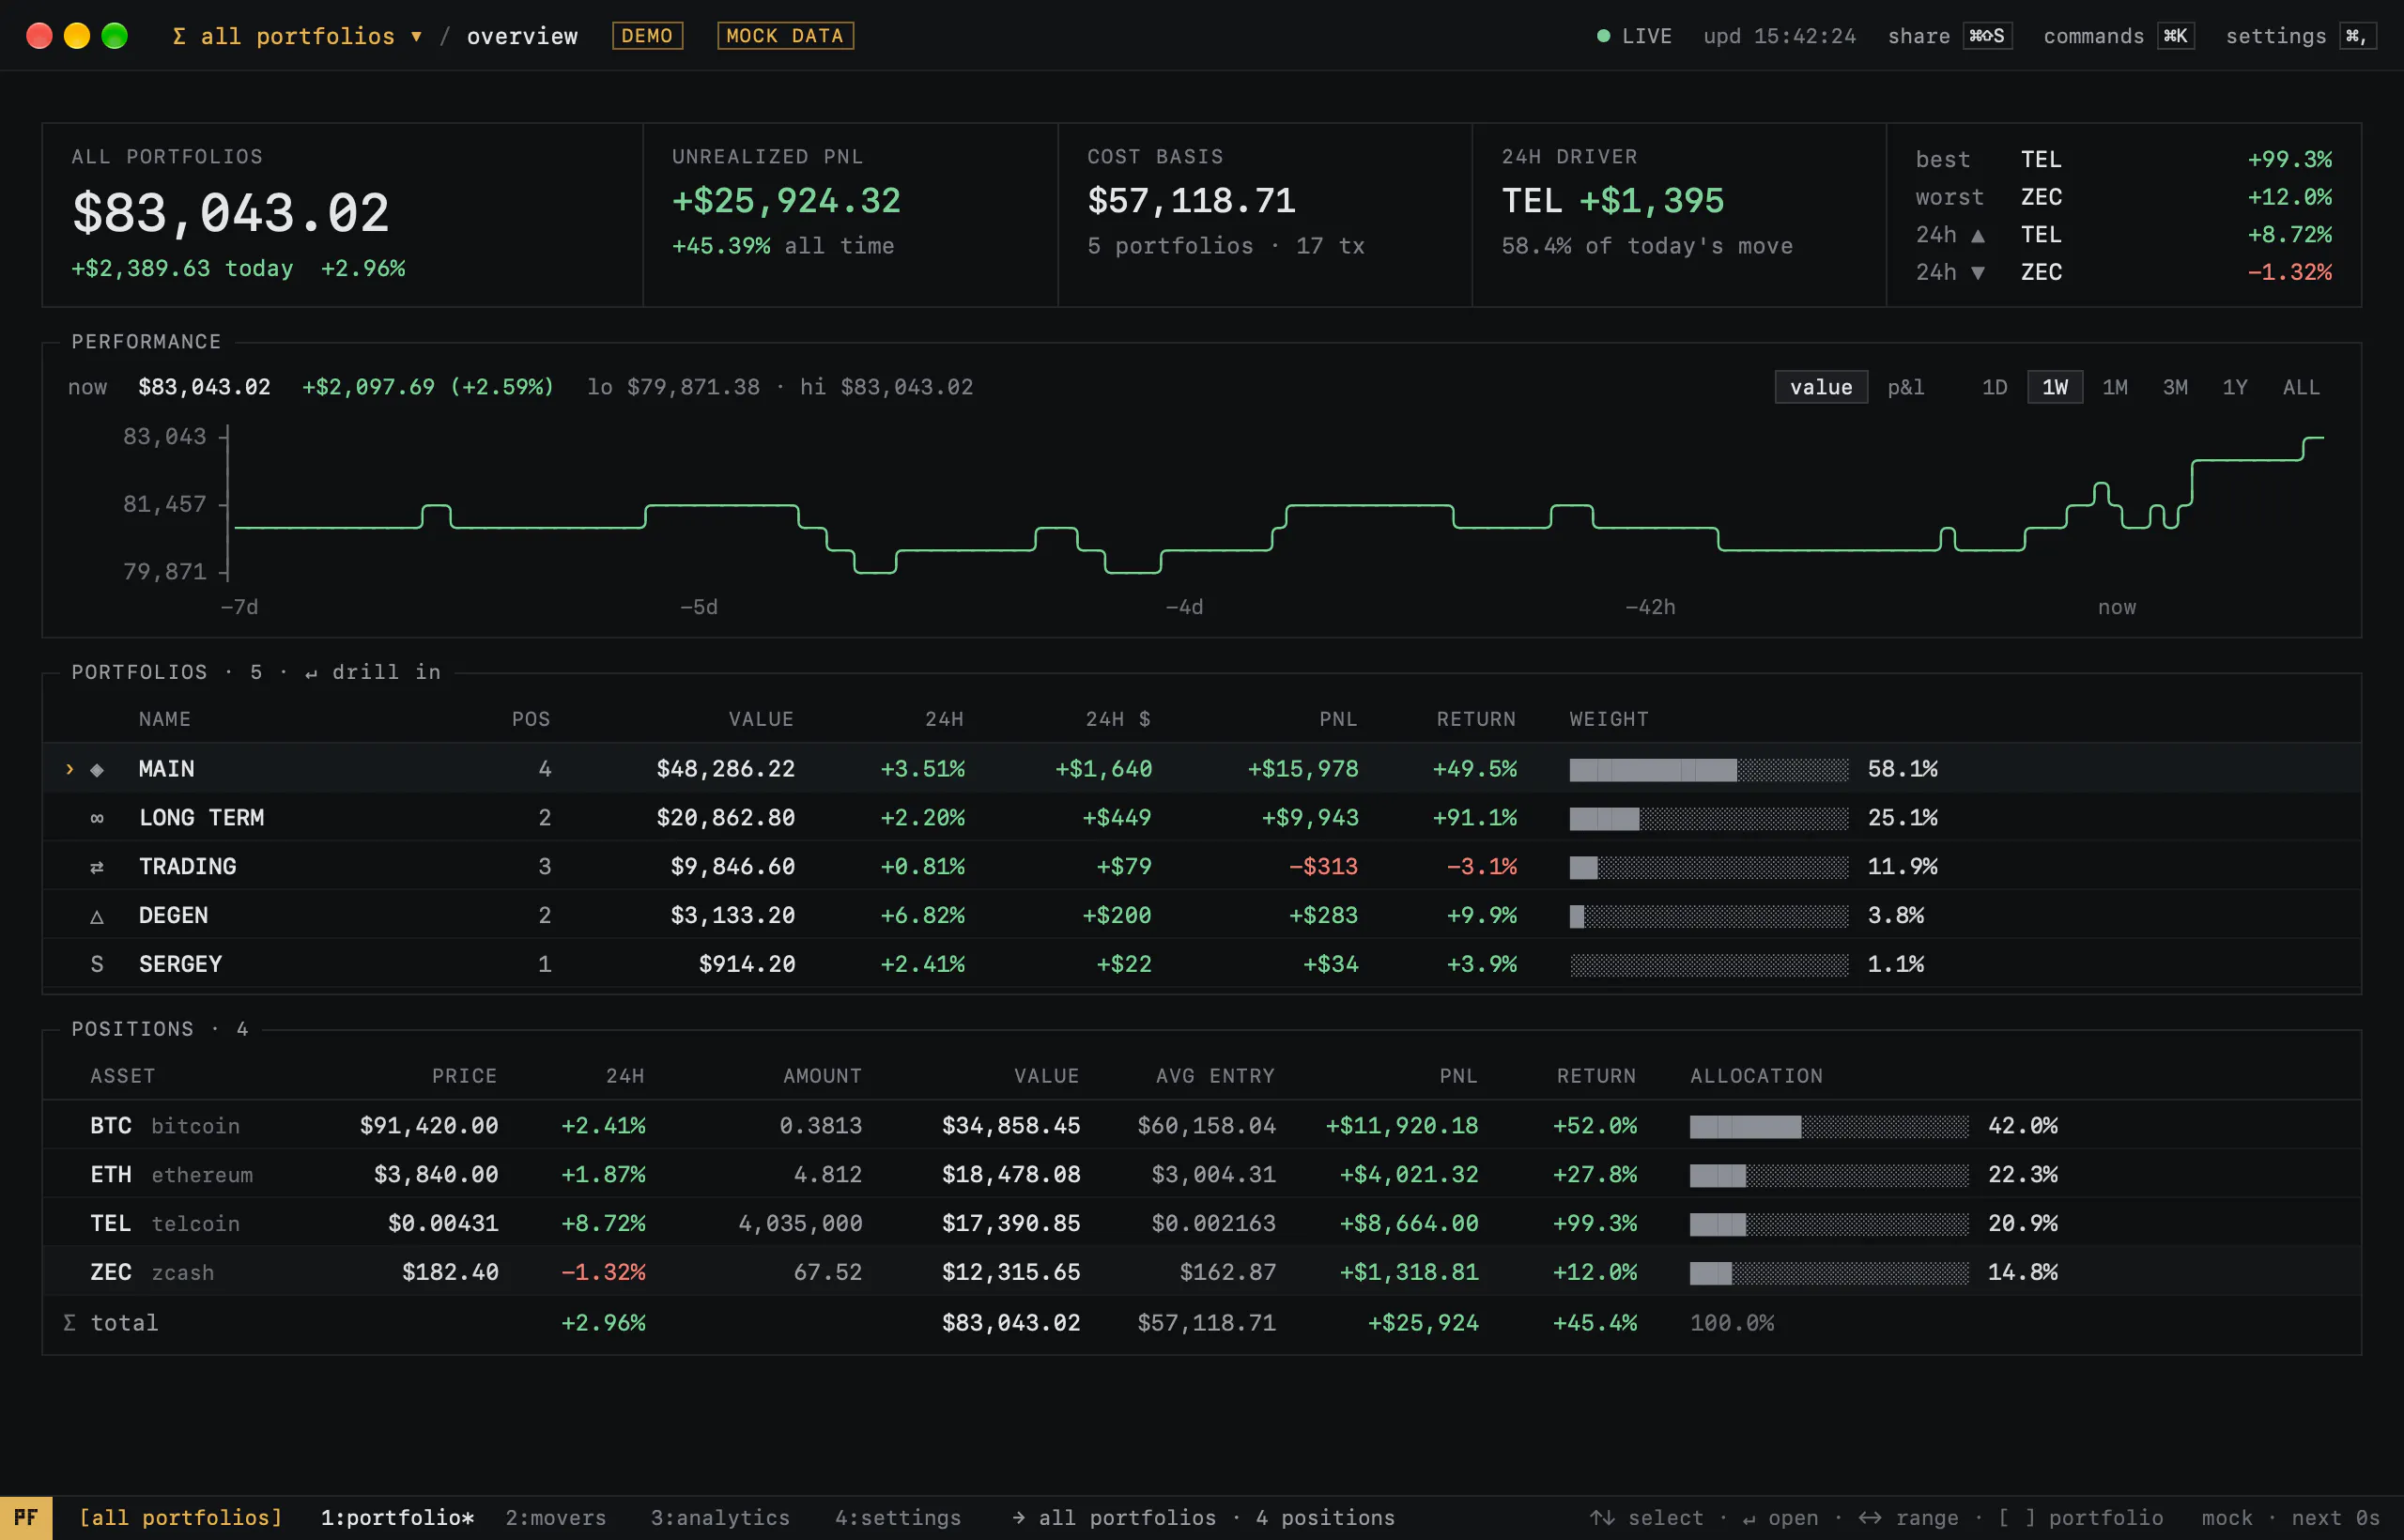2404x1540 pixels.
Task: Click the swap-arrows icon for TRADING
Action: 97,867
